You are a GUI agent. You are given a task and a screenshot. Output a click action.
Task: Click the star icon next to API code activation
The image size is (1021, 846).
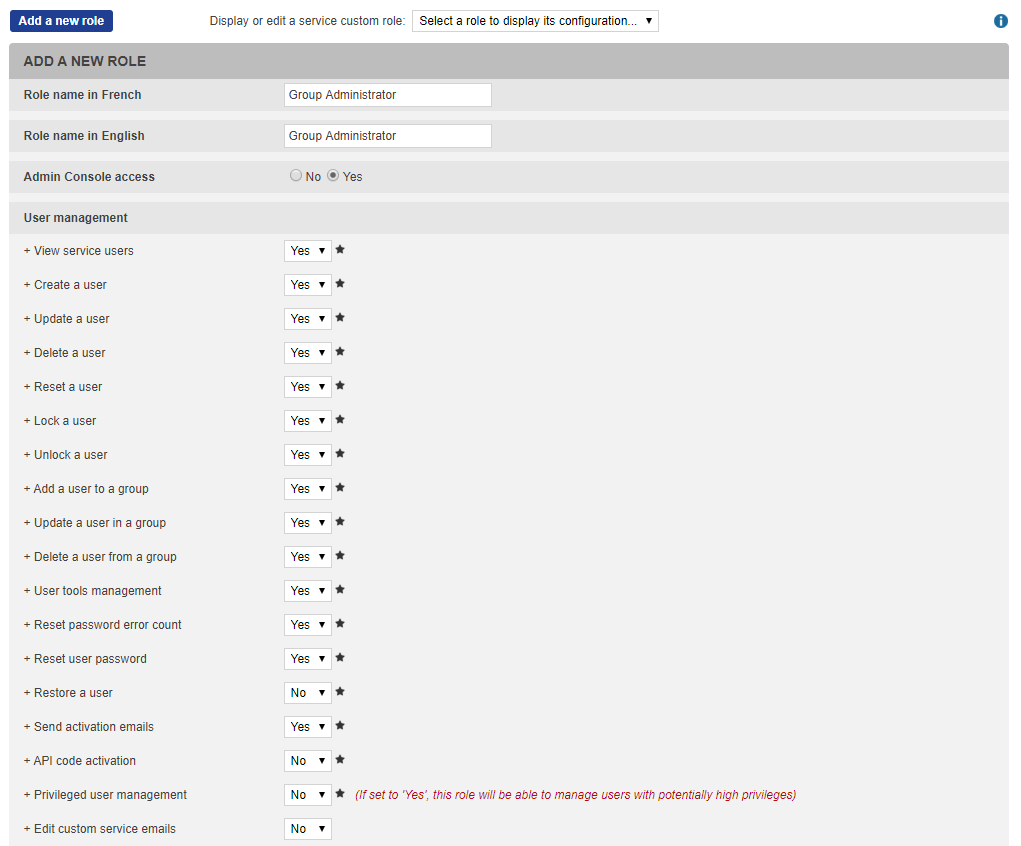(x=340, y=760)
